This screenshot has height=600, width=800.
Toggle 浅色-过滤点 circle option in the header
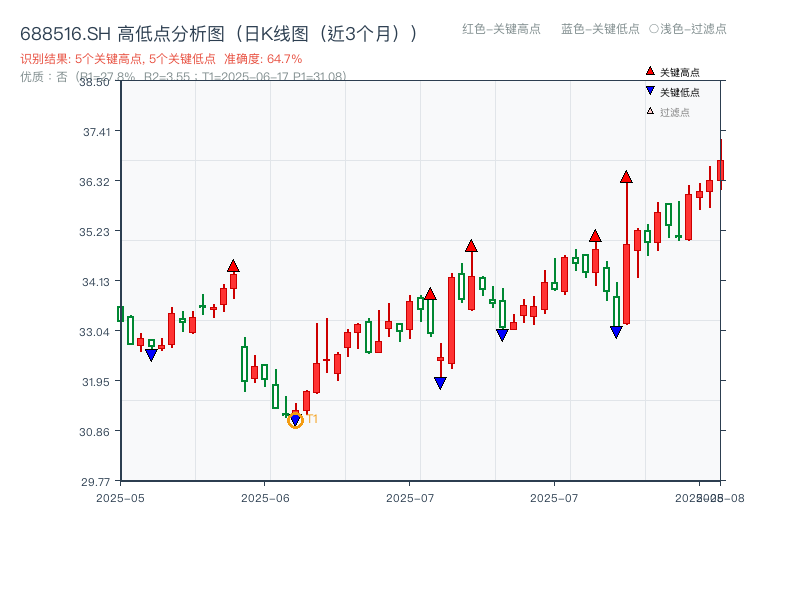coord(686,30)
